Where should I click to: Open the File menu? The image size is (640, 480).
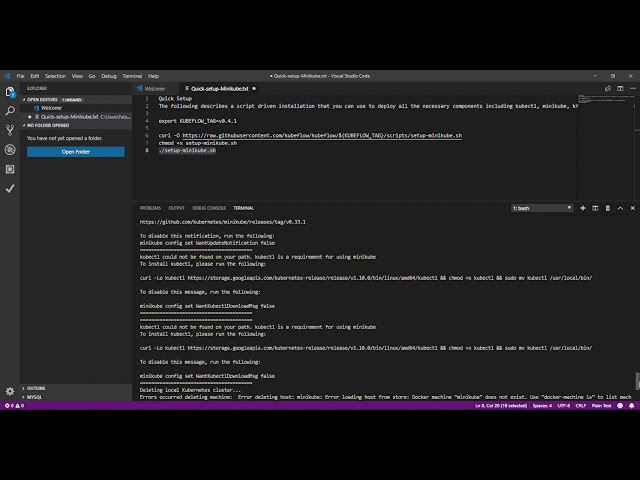click(20, 76)
